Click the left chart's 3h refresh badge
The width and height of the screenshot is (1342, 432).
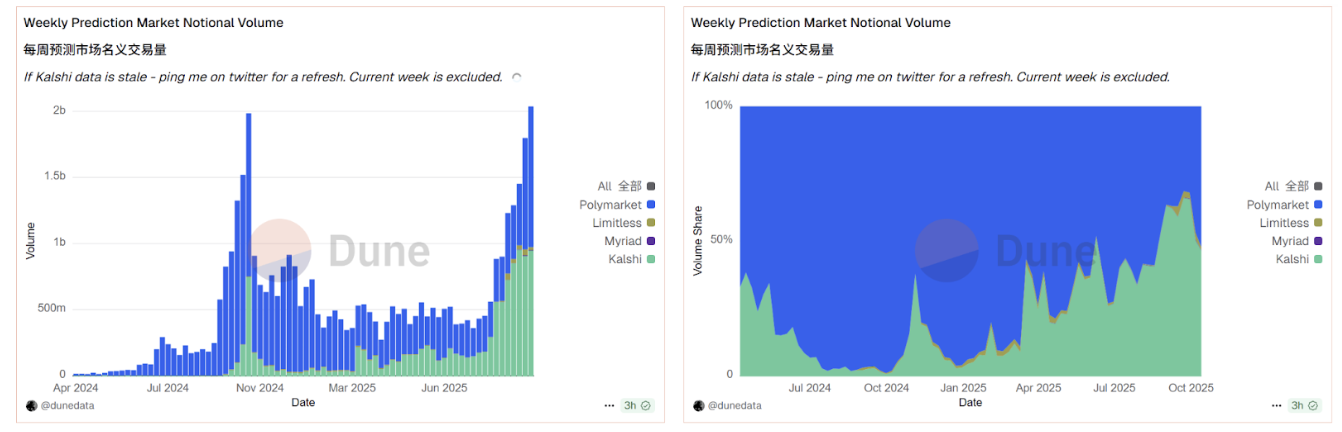coord(637,405)
